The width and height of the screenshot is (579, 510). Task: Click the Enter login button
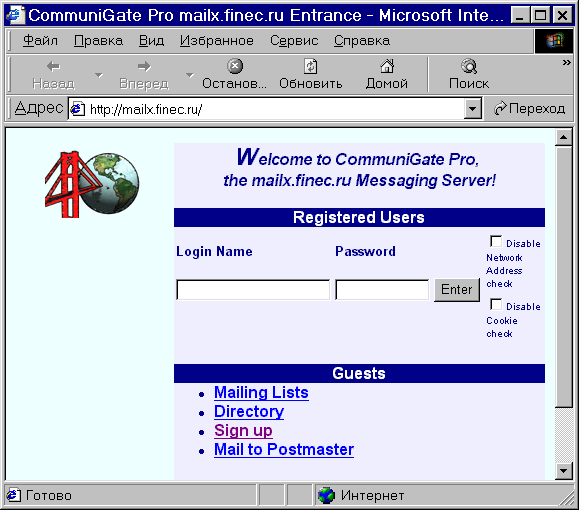pyautogui.click(x=457, y=290)
